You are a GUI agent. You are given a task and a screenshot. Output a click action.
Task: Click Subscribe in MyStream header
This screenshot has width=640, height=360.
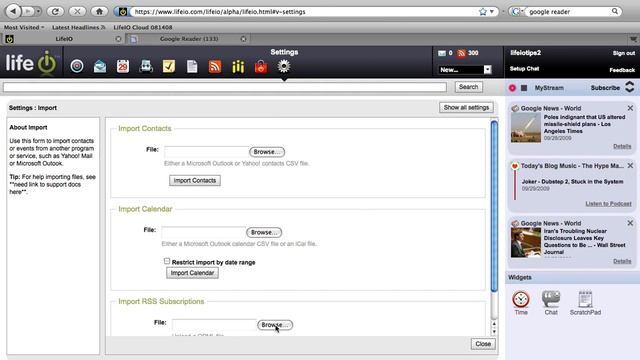point(605,88)
